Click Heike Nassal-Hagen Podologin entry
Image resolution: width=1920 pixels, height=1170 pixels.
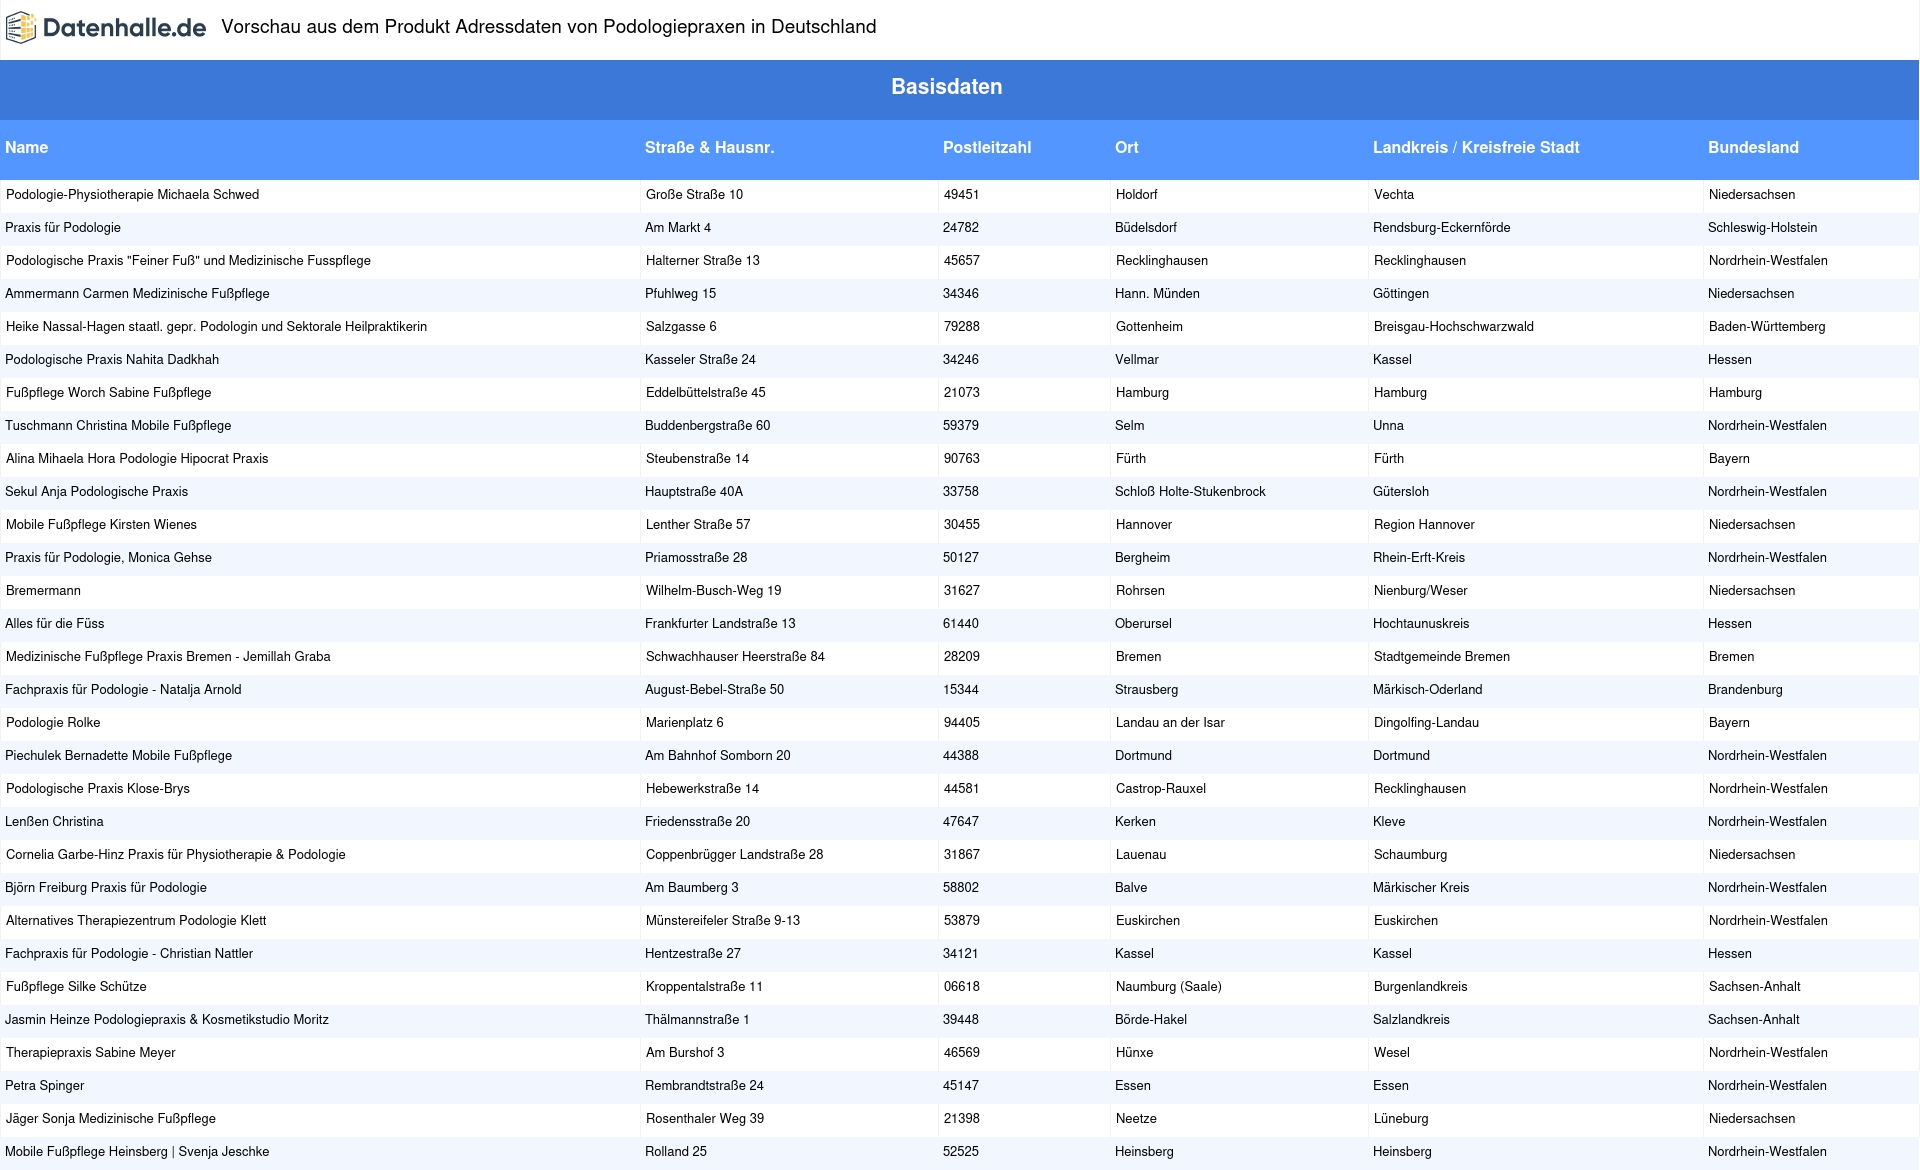coord(216,327)
